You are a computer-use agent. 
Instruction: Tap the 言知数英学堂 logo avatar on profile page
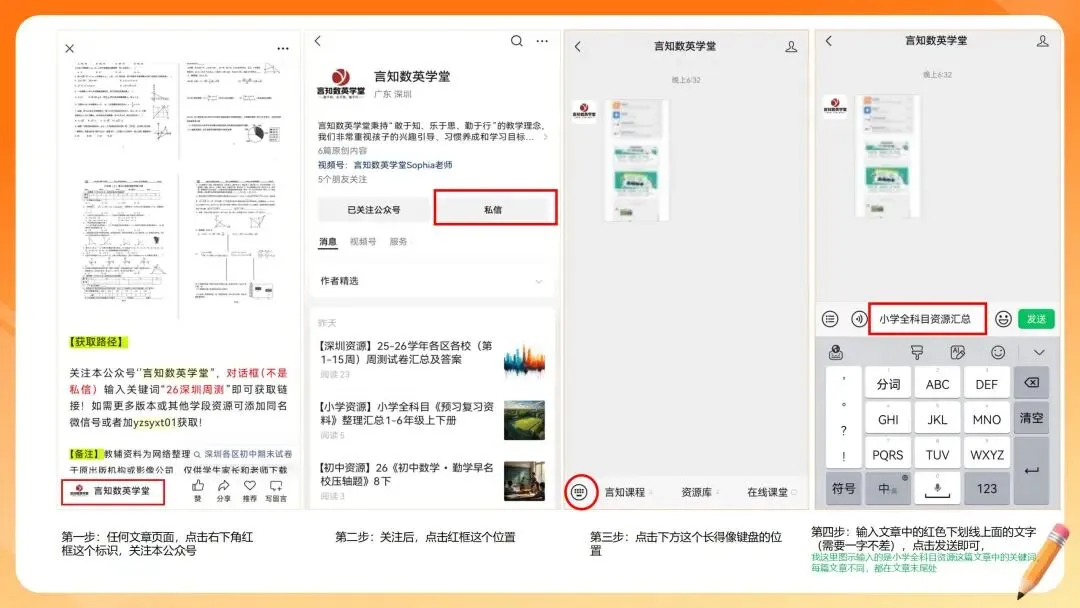[340, 83]
